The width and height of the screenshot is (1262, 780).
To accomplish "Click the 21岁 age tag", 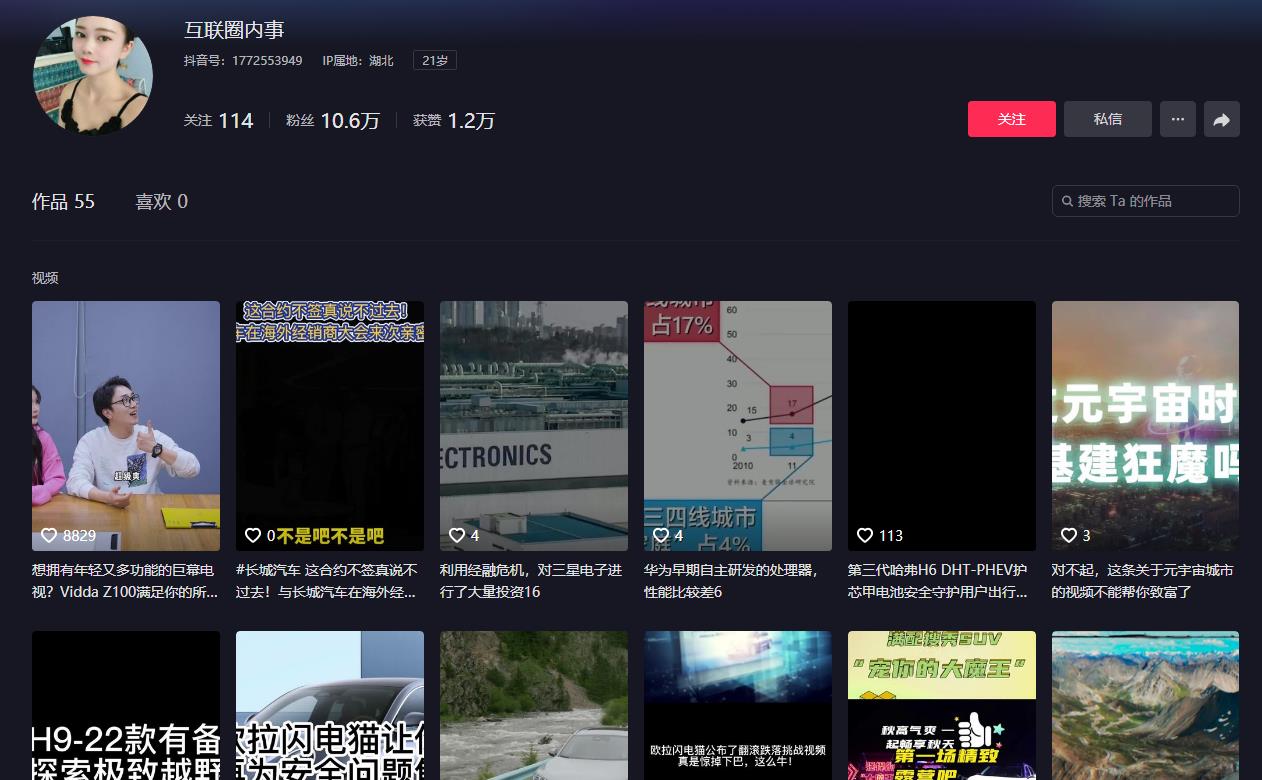I will coord(435,60).
